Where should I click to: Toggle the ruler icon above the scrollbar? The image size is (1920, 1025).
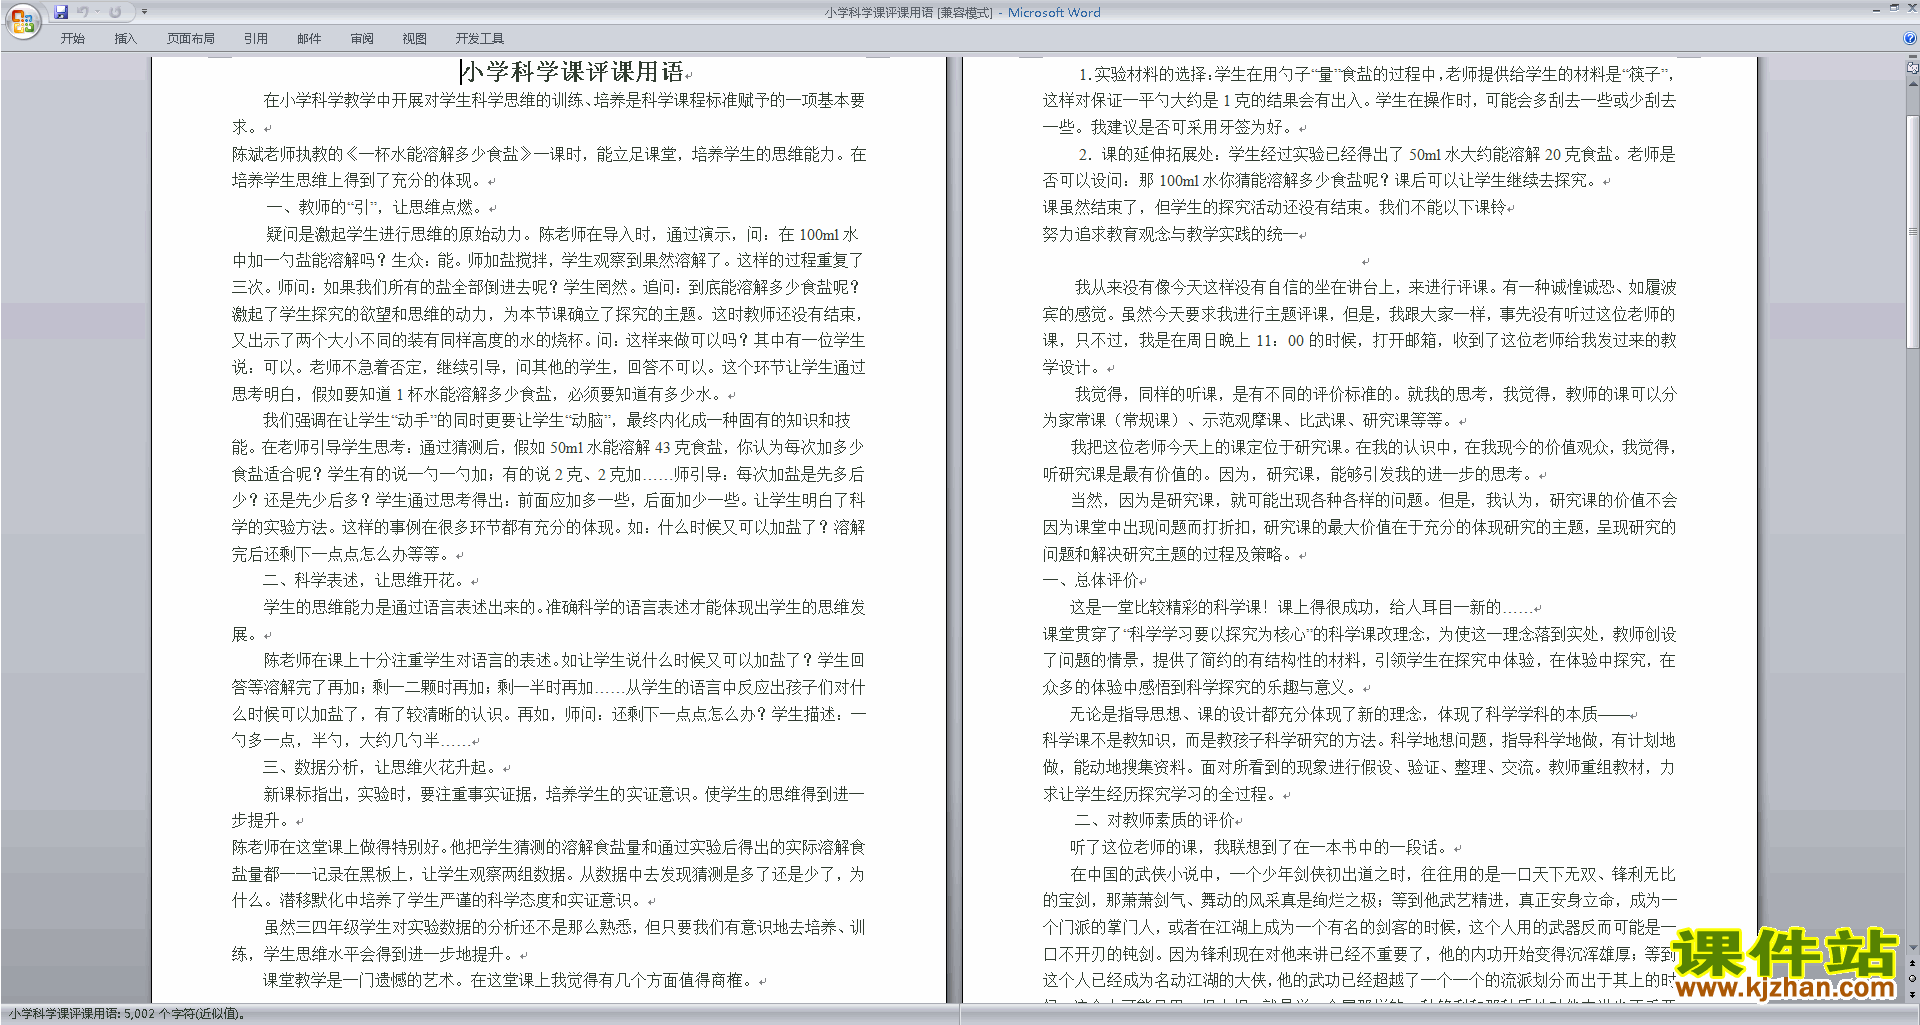pos(1912,69)
